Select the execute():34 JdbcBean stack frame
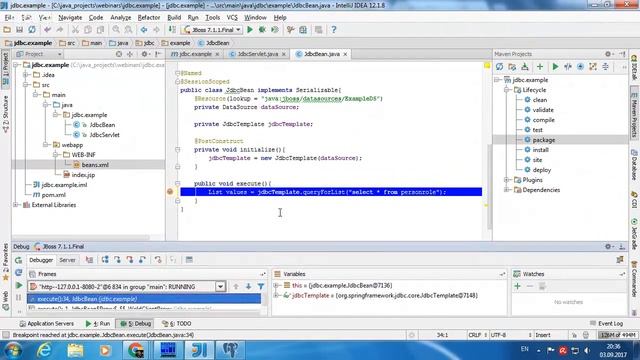640x360 pixels. [144, 299]
